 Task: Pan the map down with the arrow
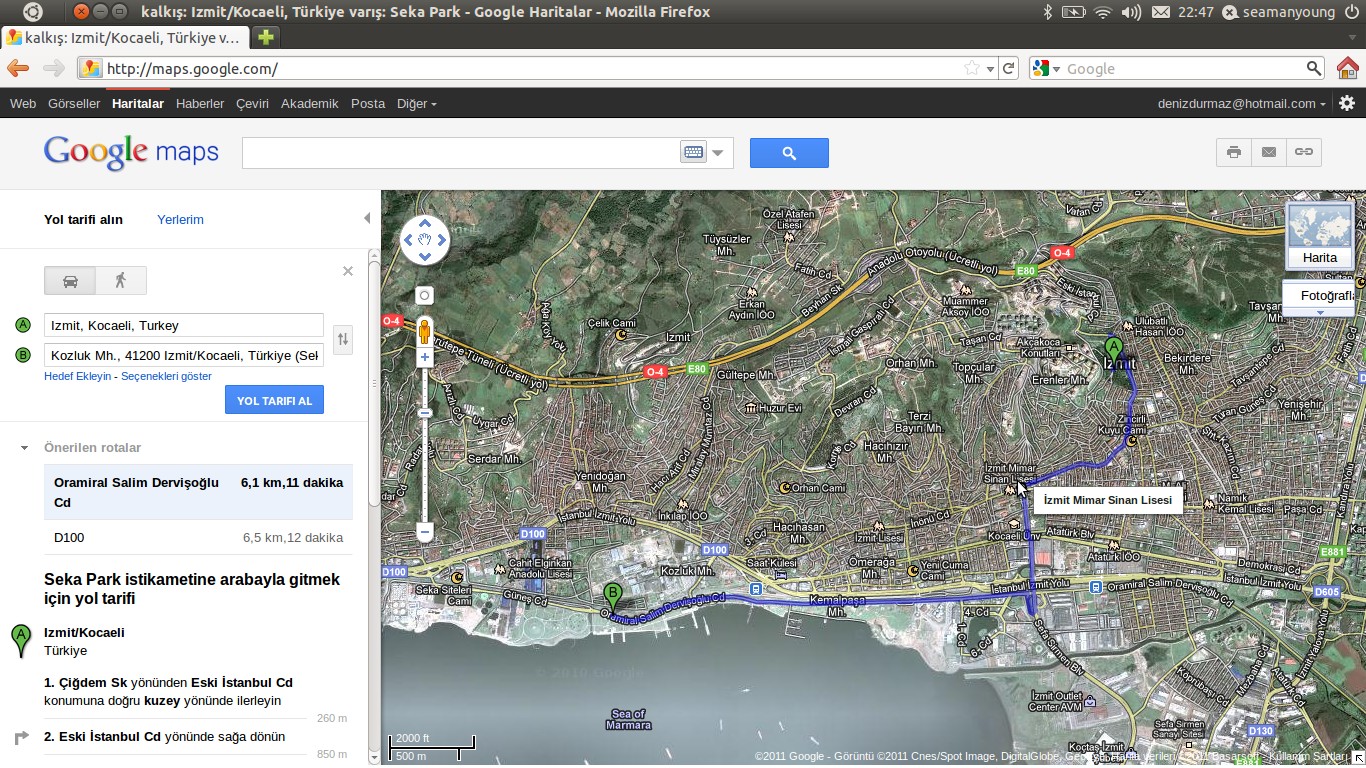(425, 257)
